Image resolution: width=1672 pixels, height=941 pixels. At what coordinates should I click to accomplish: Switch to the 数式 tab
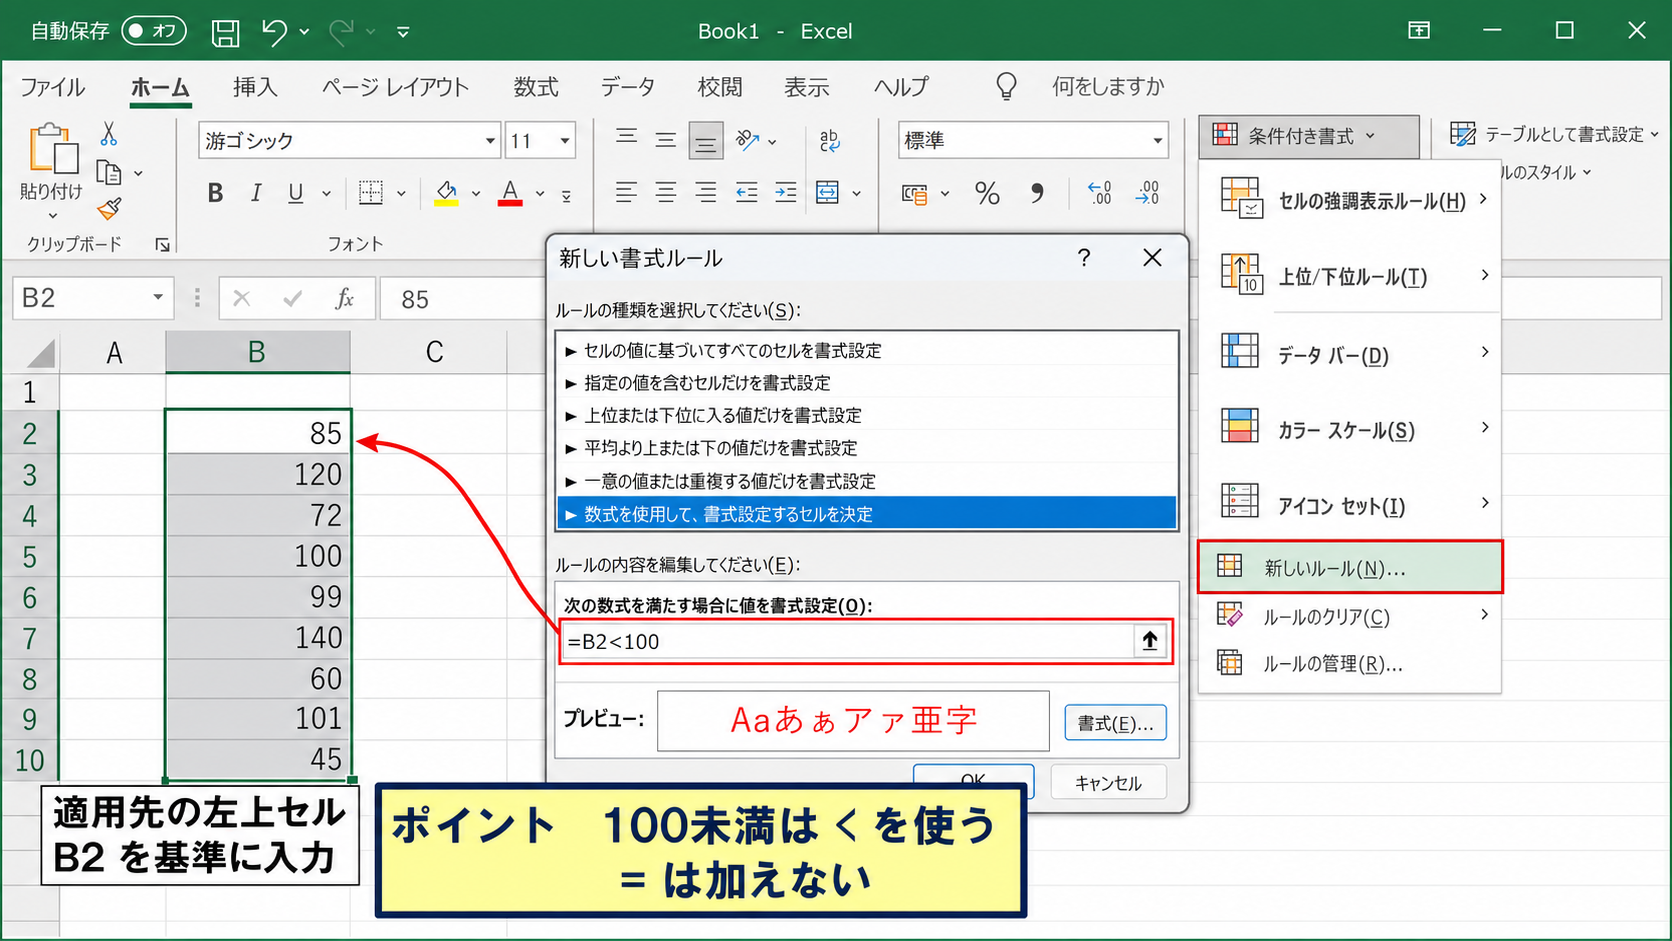536,88
